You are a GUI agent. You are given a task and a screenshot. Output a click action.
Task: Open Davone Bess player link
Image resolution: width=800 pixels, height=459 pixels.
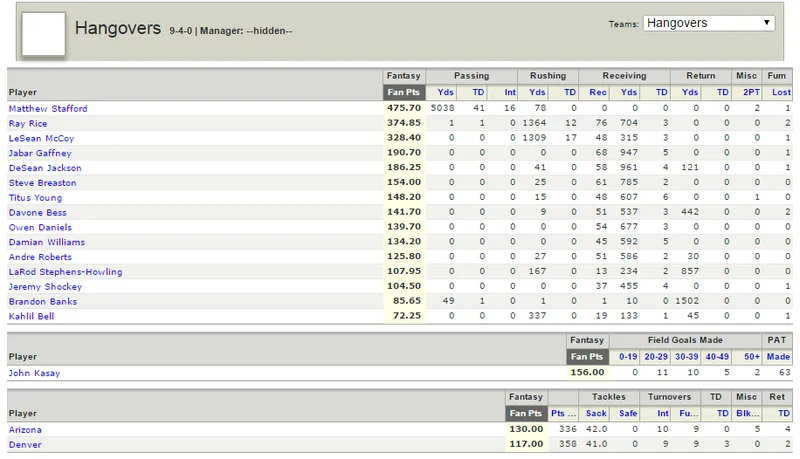(37, 212)
